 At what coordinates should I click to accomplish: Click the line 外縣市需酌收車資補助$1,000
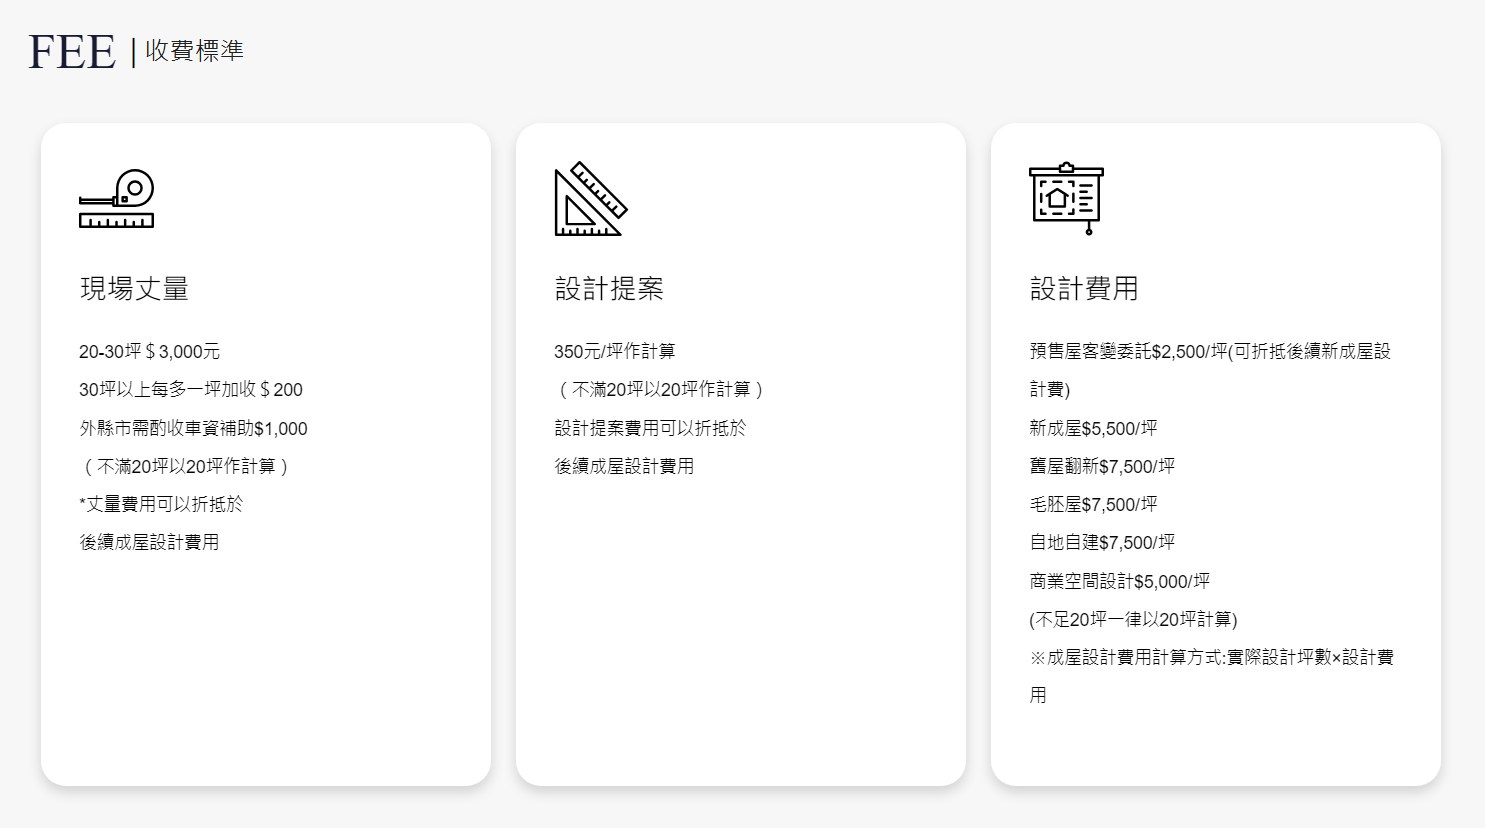(193, 428)
